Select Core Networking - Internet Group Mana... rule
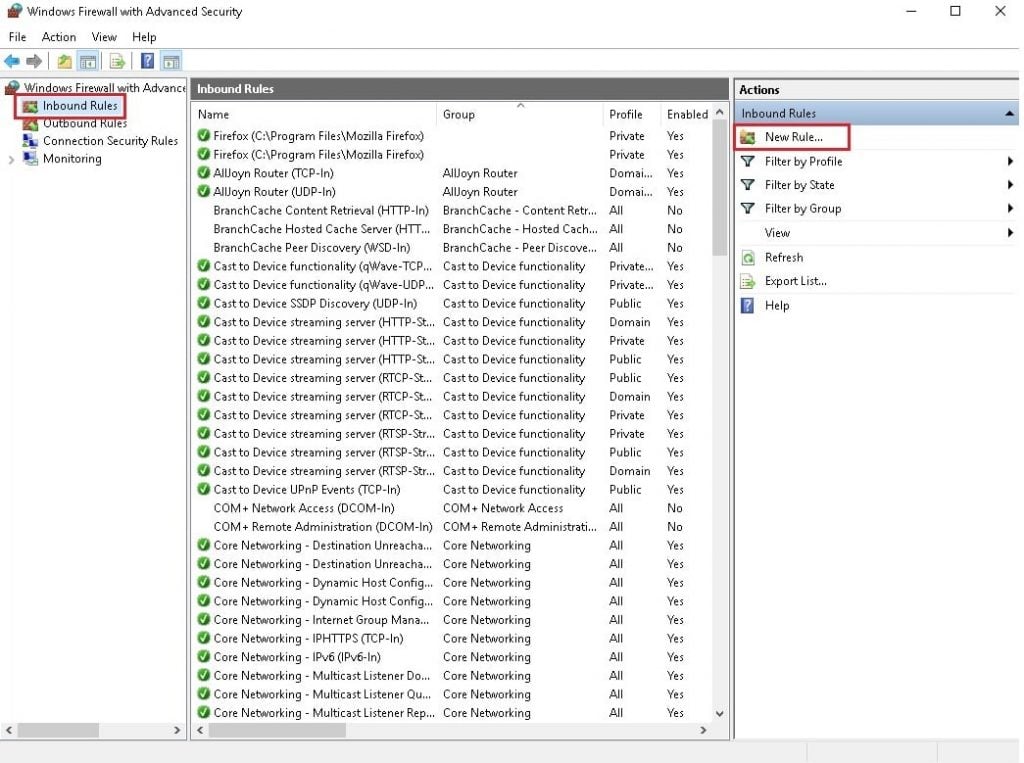This screenshot has width=1024, height=763. tap(321, 620)
